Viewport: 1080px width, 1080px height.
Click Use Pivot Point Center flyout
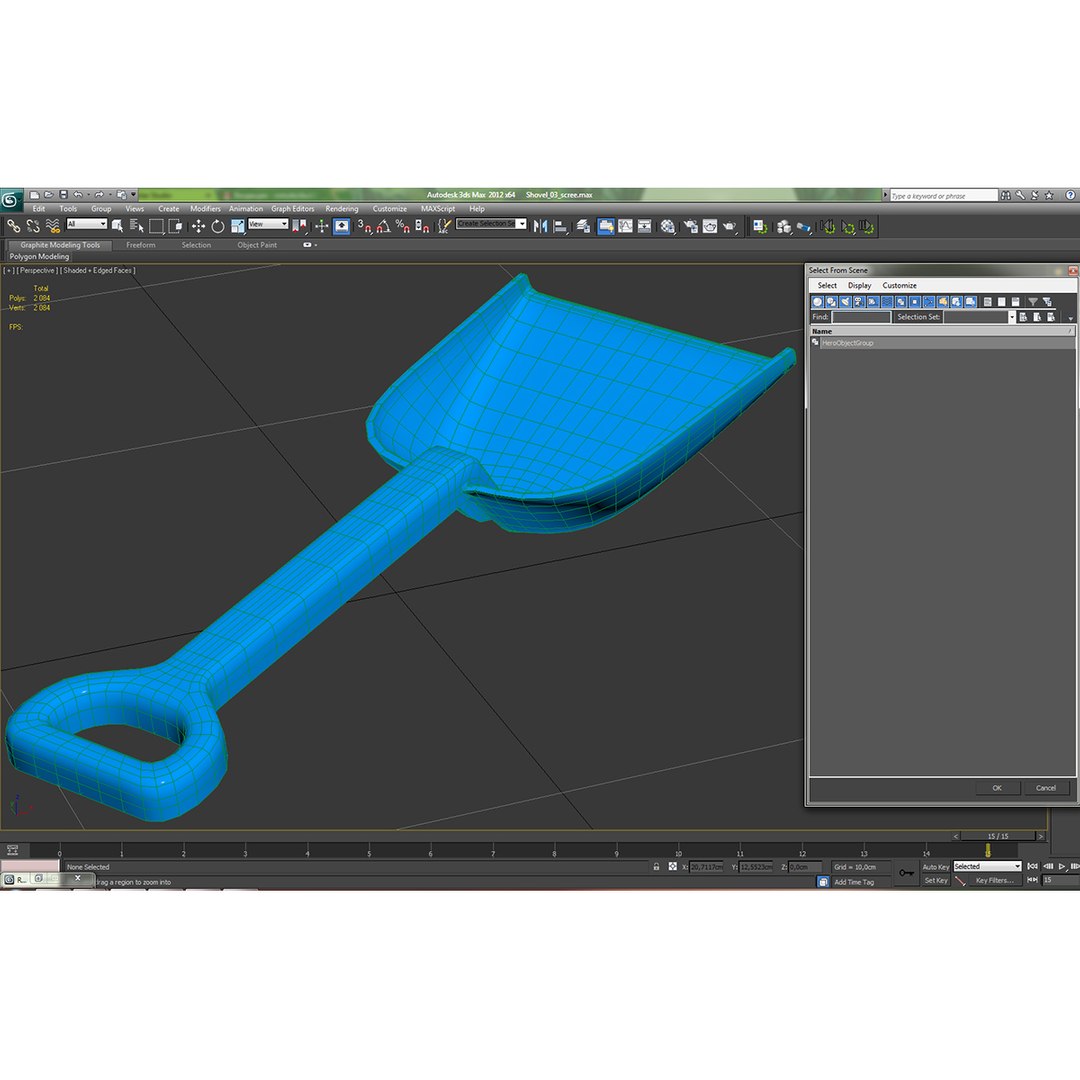click(299, 226)
